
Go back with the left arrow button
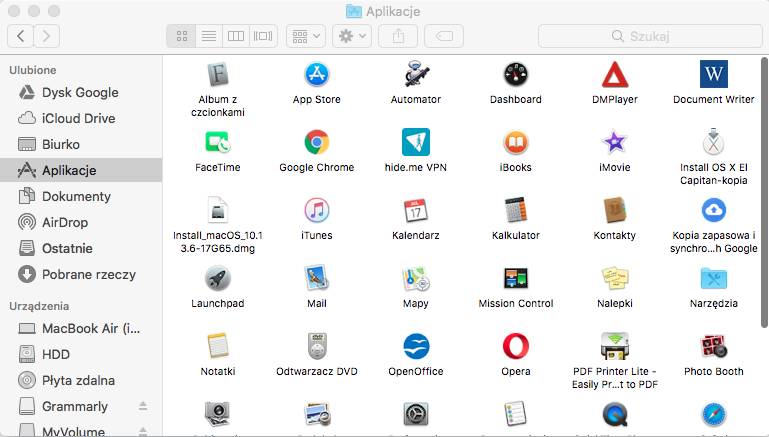[21, 36]
